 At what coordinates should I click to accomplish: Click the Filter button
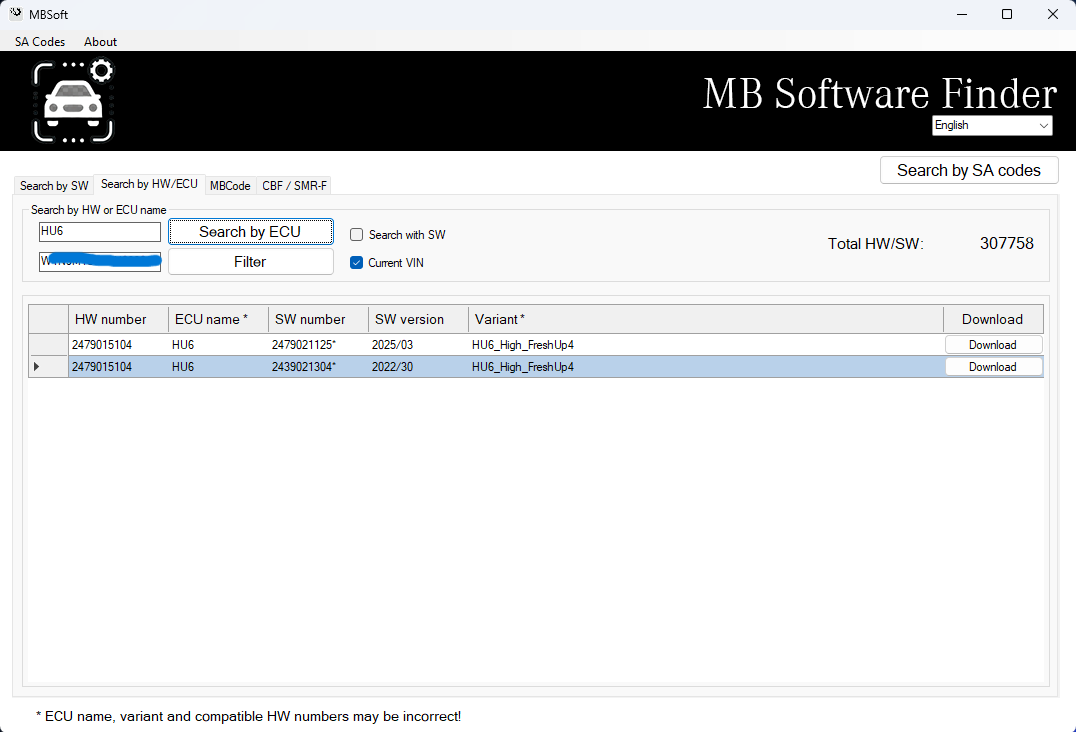pyautogui.click(x=250, y=262)
